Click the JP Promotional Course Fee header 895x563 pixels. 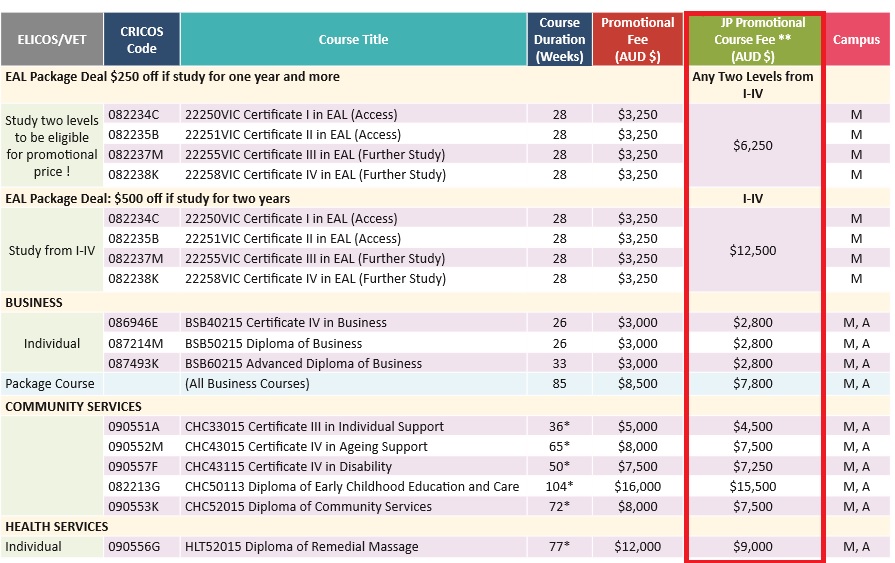pos(753,39)
